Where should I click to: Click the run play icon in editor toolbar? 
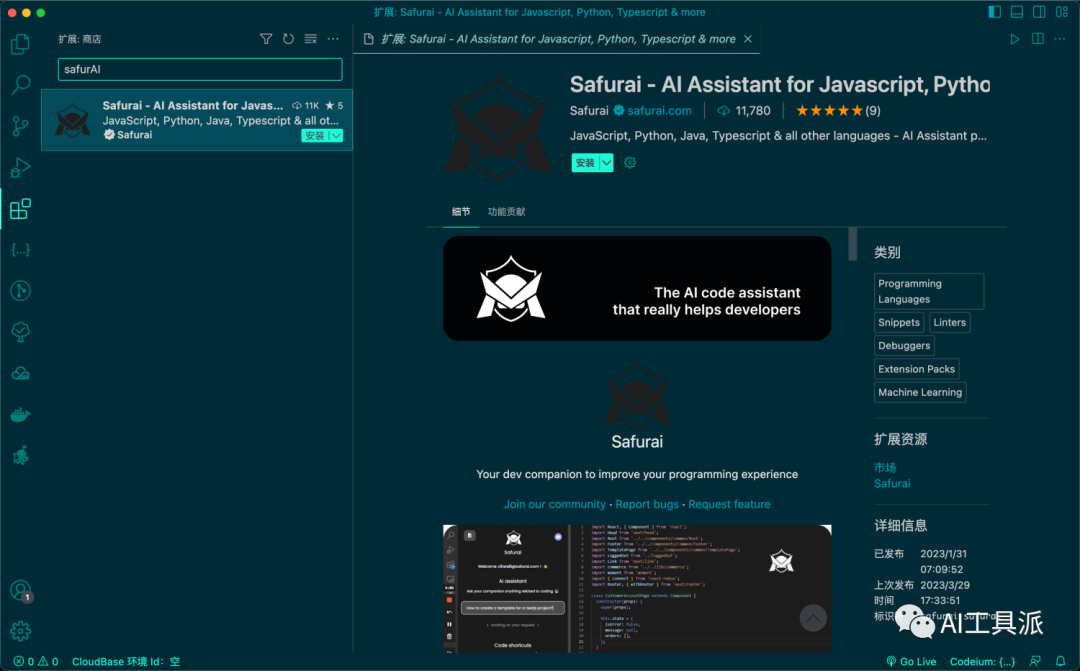(x=1015, y=39)
